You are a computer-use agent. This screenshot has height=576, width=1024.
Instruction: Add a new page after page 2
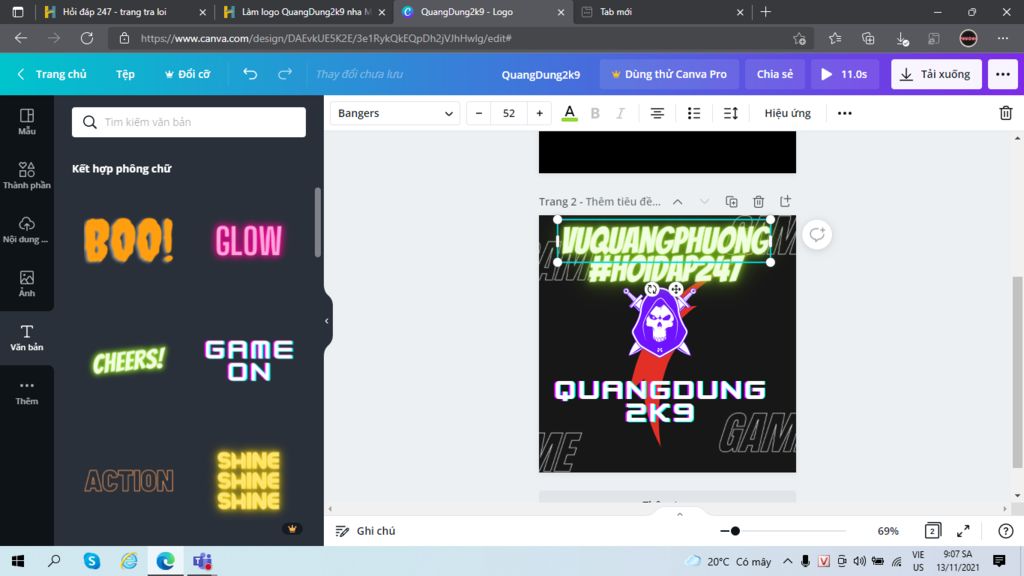click(x=785, y=201)
